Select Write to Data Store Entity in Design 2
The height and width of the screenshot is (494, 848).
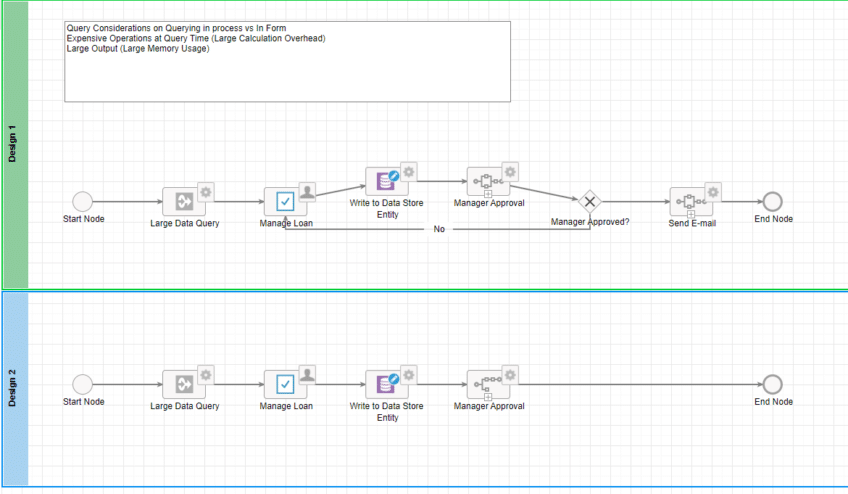386,384
